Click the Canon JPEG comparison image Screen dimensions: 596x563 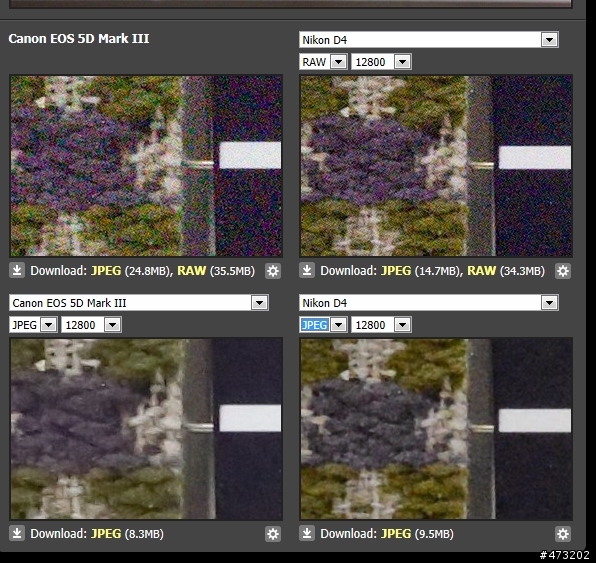146,429
